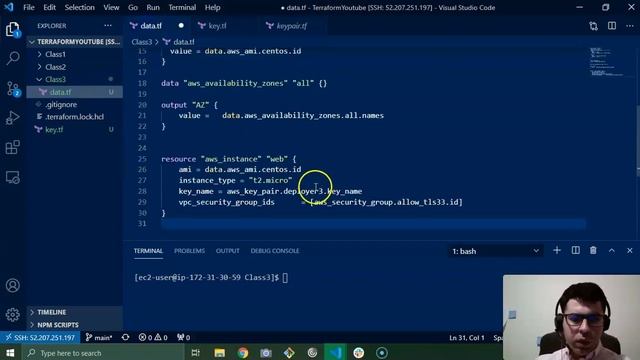Screen dimensions: 640x360
Task: Open .terraform.lock.hcl file
Action: [74, 117]
